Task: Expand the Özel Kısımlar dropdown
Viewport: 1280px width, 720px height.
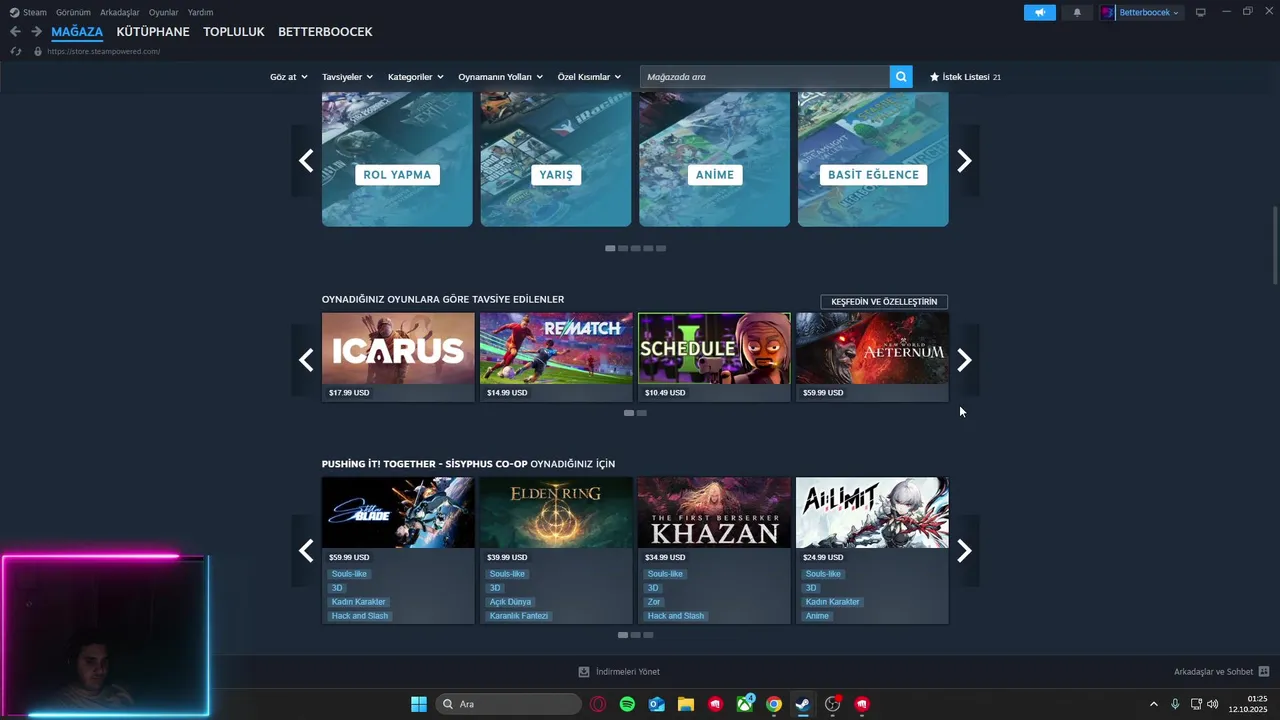Action: 589,77
